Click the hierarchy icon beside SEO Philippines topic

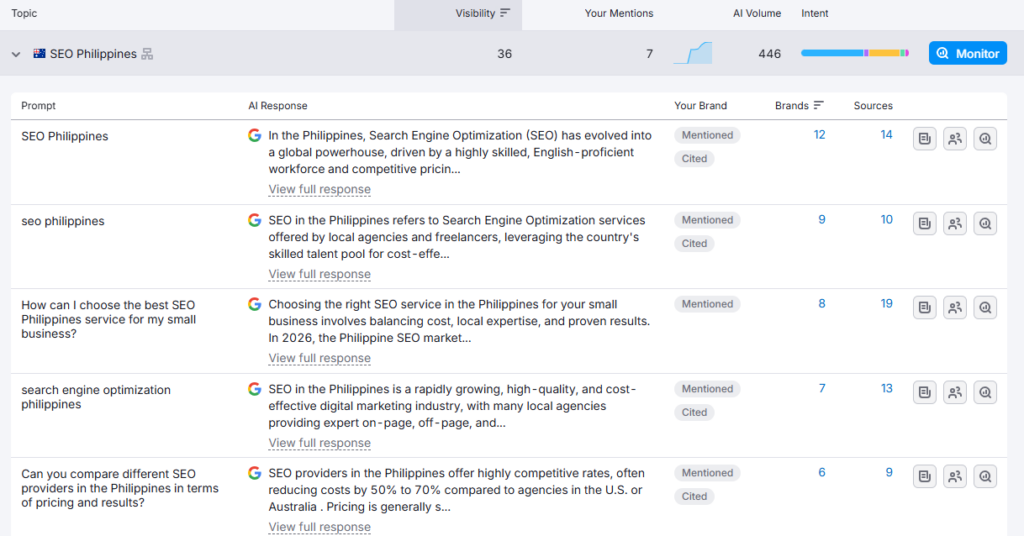(x=147, y=54)
